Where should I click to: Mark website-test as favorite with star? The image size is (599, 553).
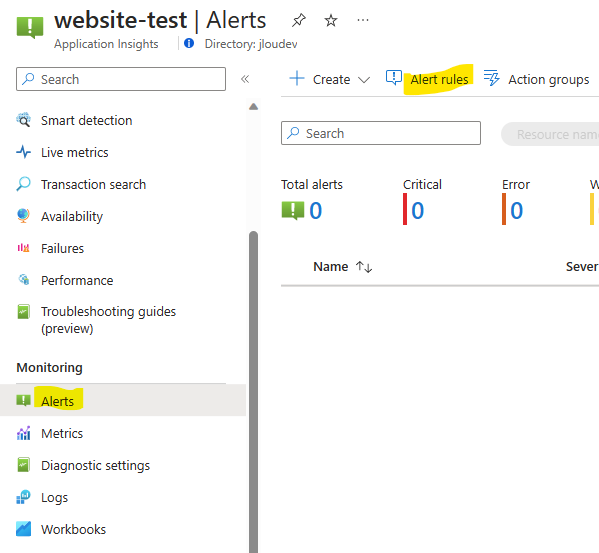331,20
